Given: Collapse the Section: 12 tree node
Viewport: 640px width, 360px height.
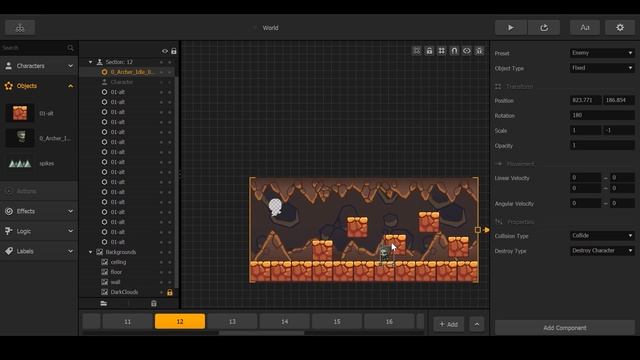Looking at the screenshot, I should click(90, 62).
